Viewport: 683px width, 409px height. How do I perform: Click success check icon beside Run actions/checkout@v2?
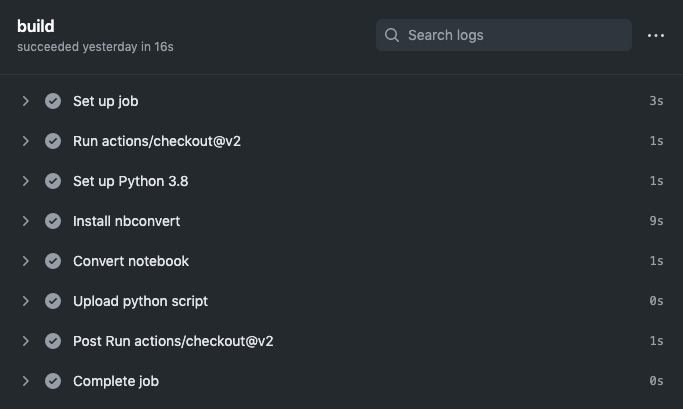[53, 141]
